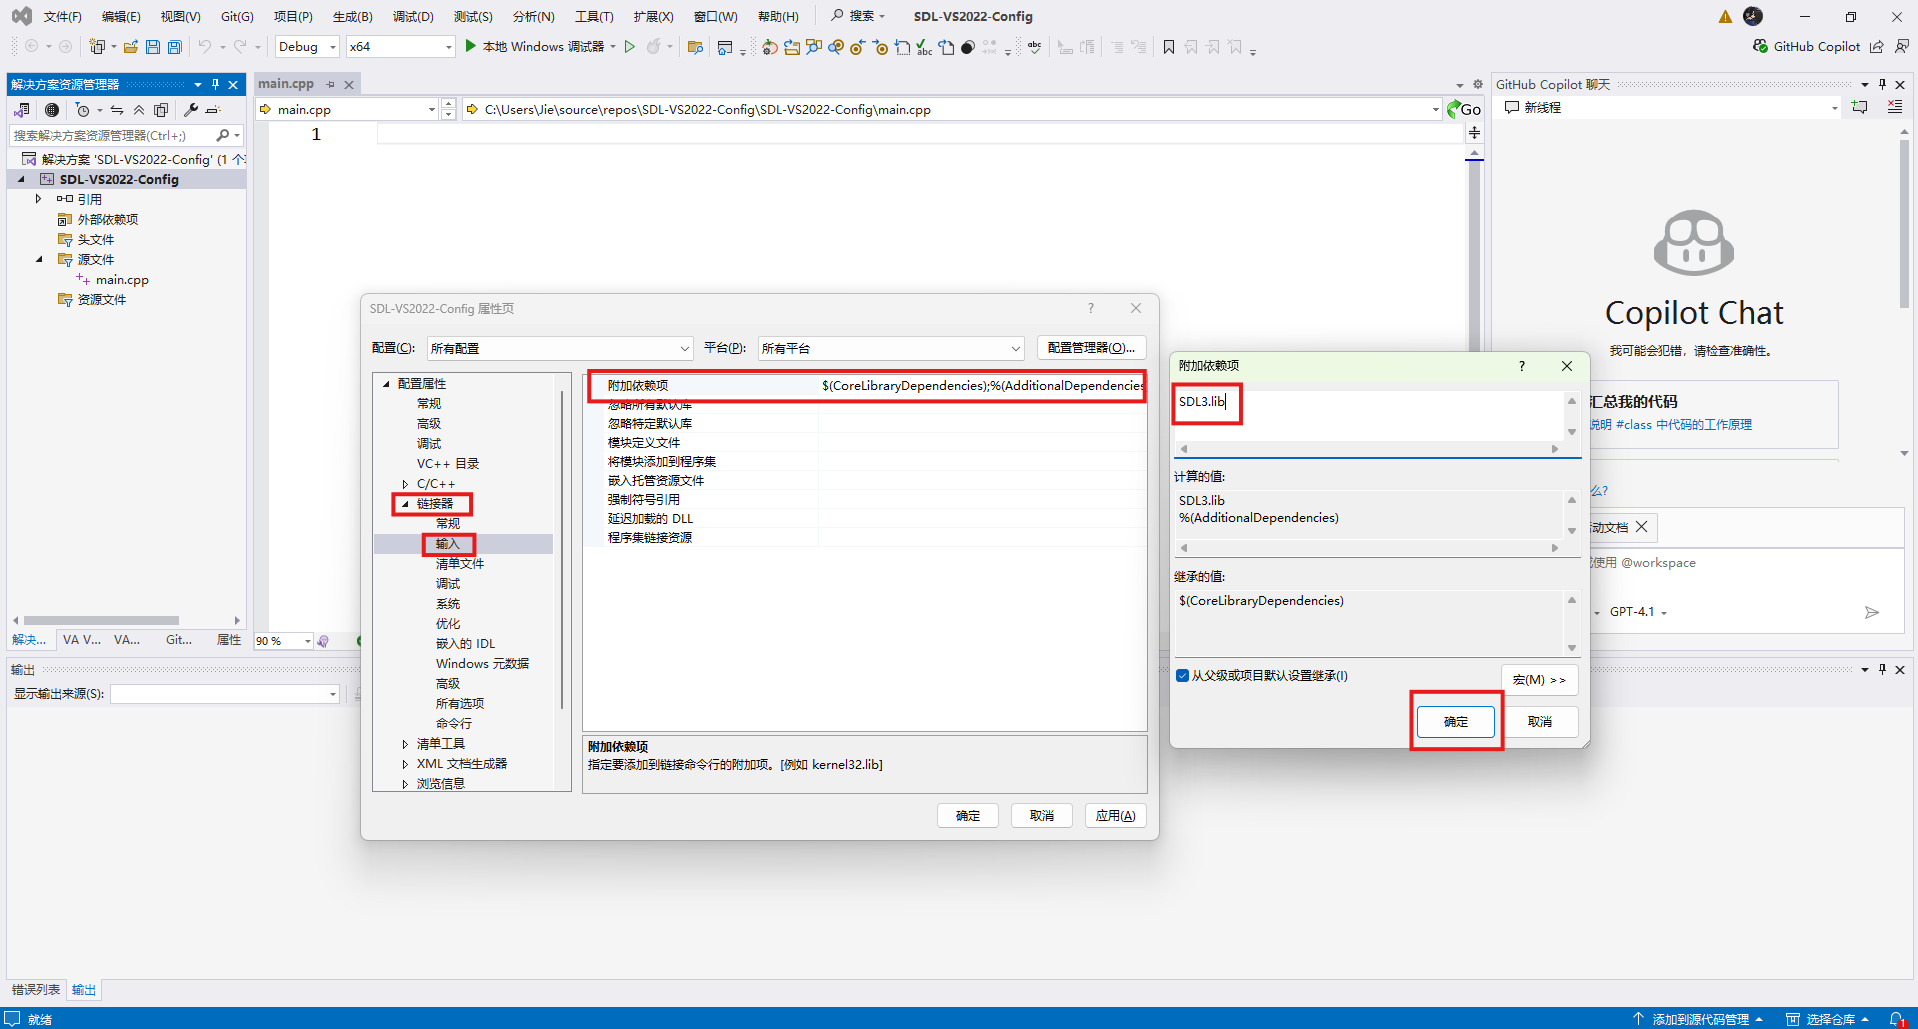Image resolution: width=1918 pixels, height=1029 pixels.
Task: Click the Save All toolbar icon
Action: coord(174,46)
